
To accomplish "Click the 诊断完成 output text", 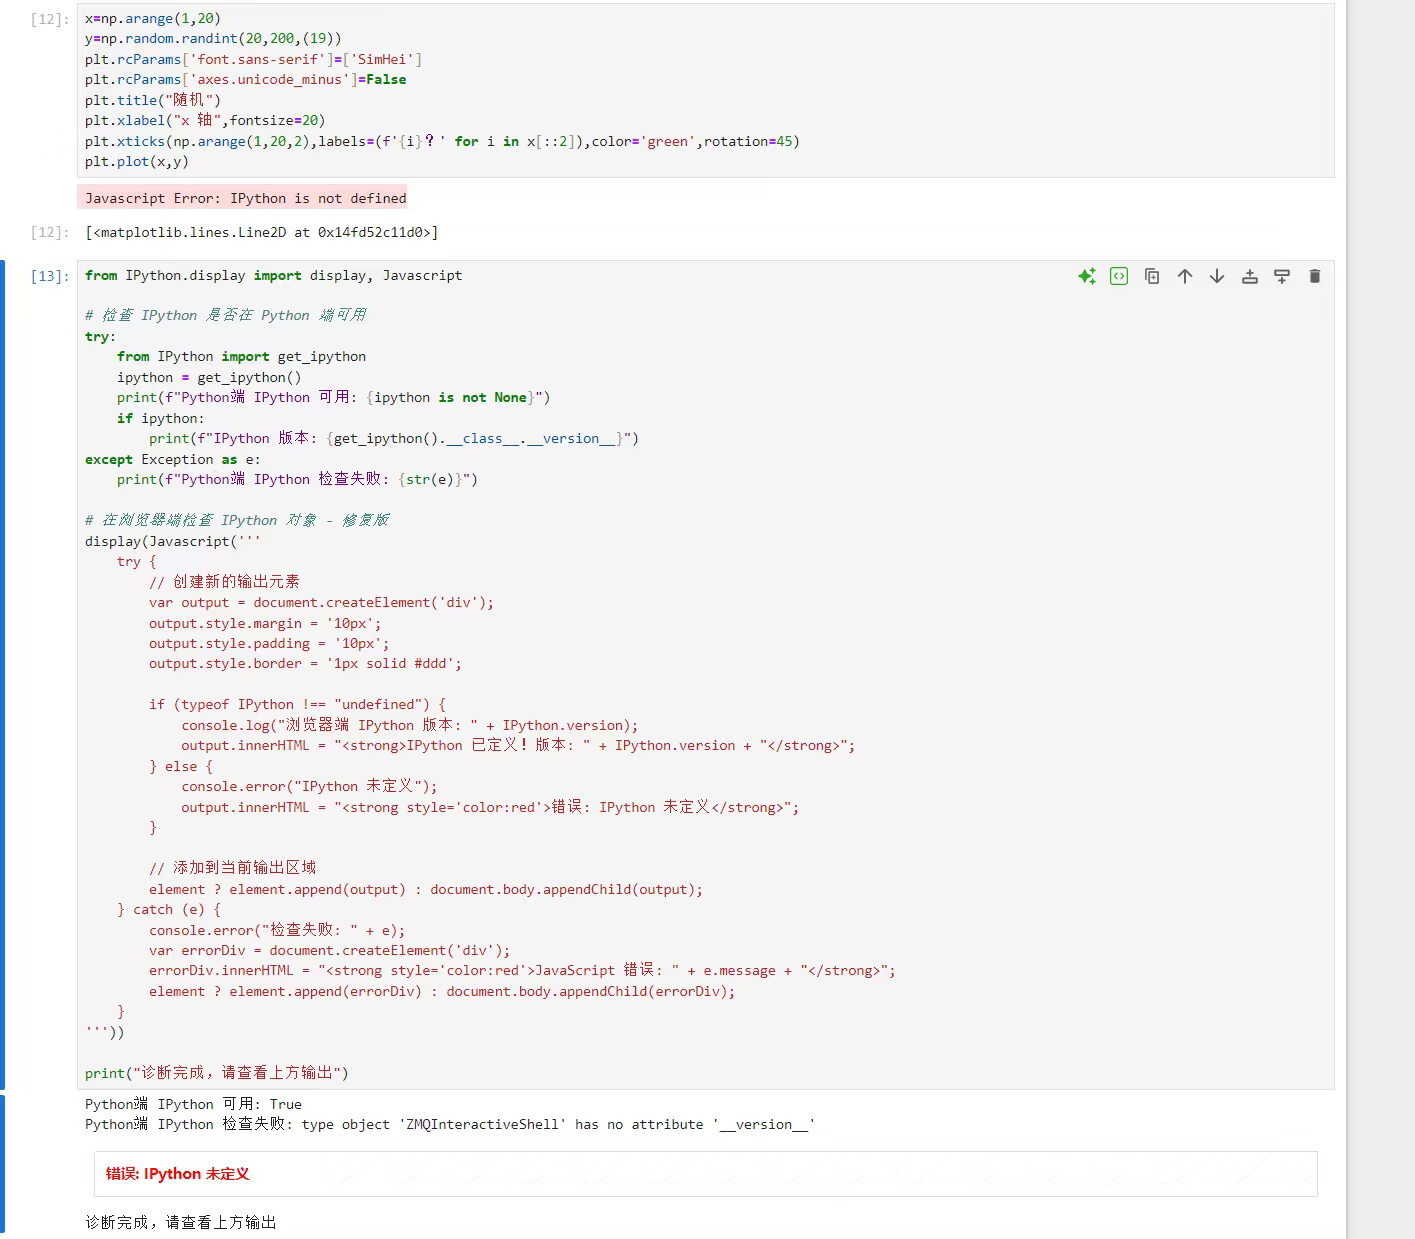I will (x=180, y=1221).
